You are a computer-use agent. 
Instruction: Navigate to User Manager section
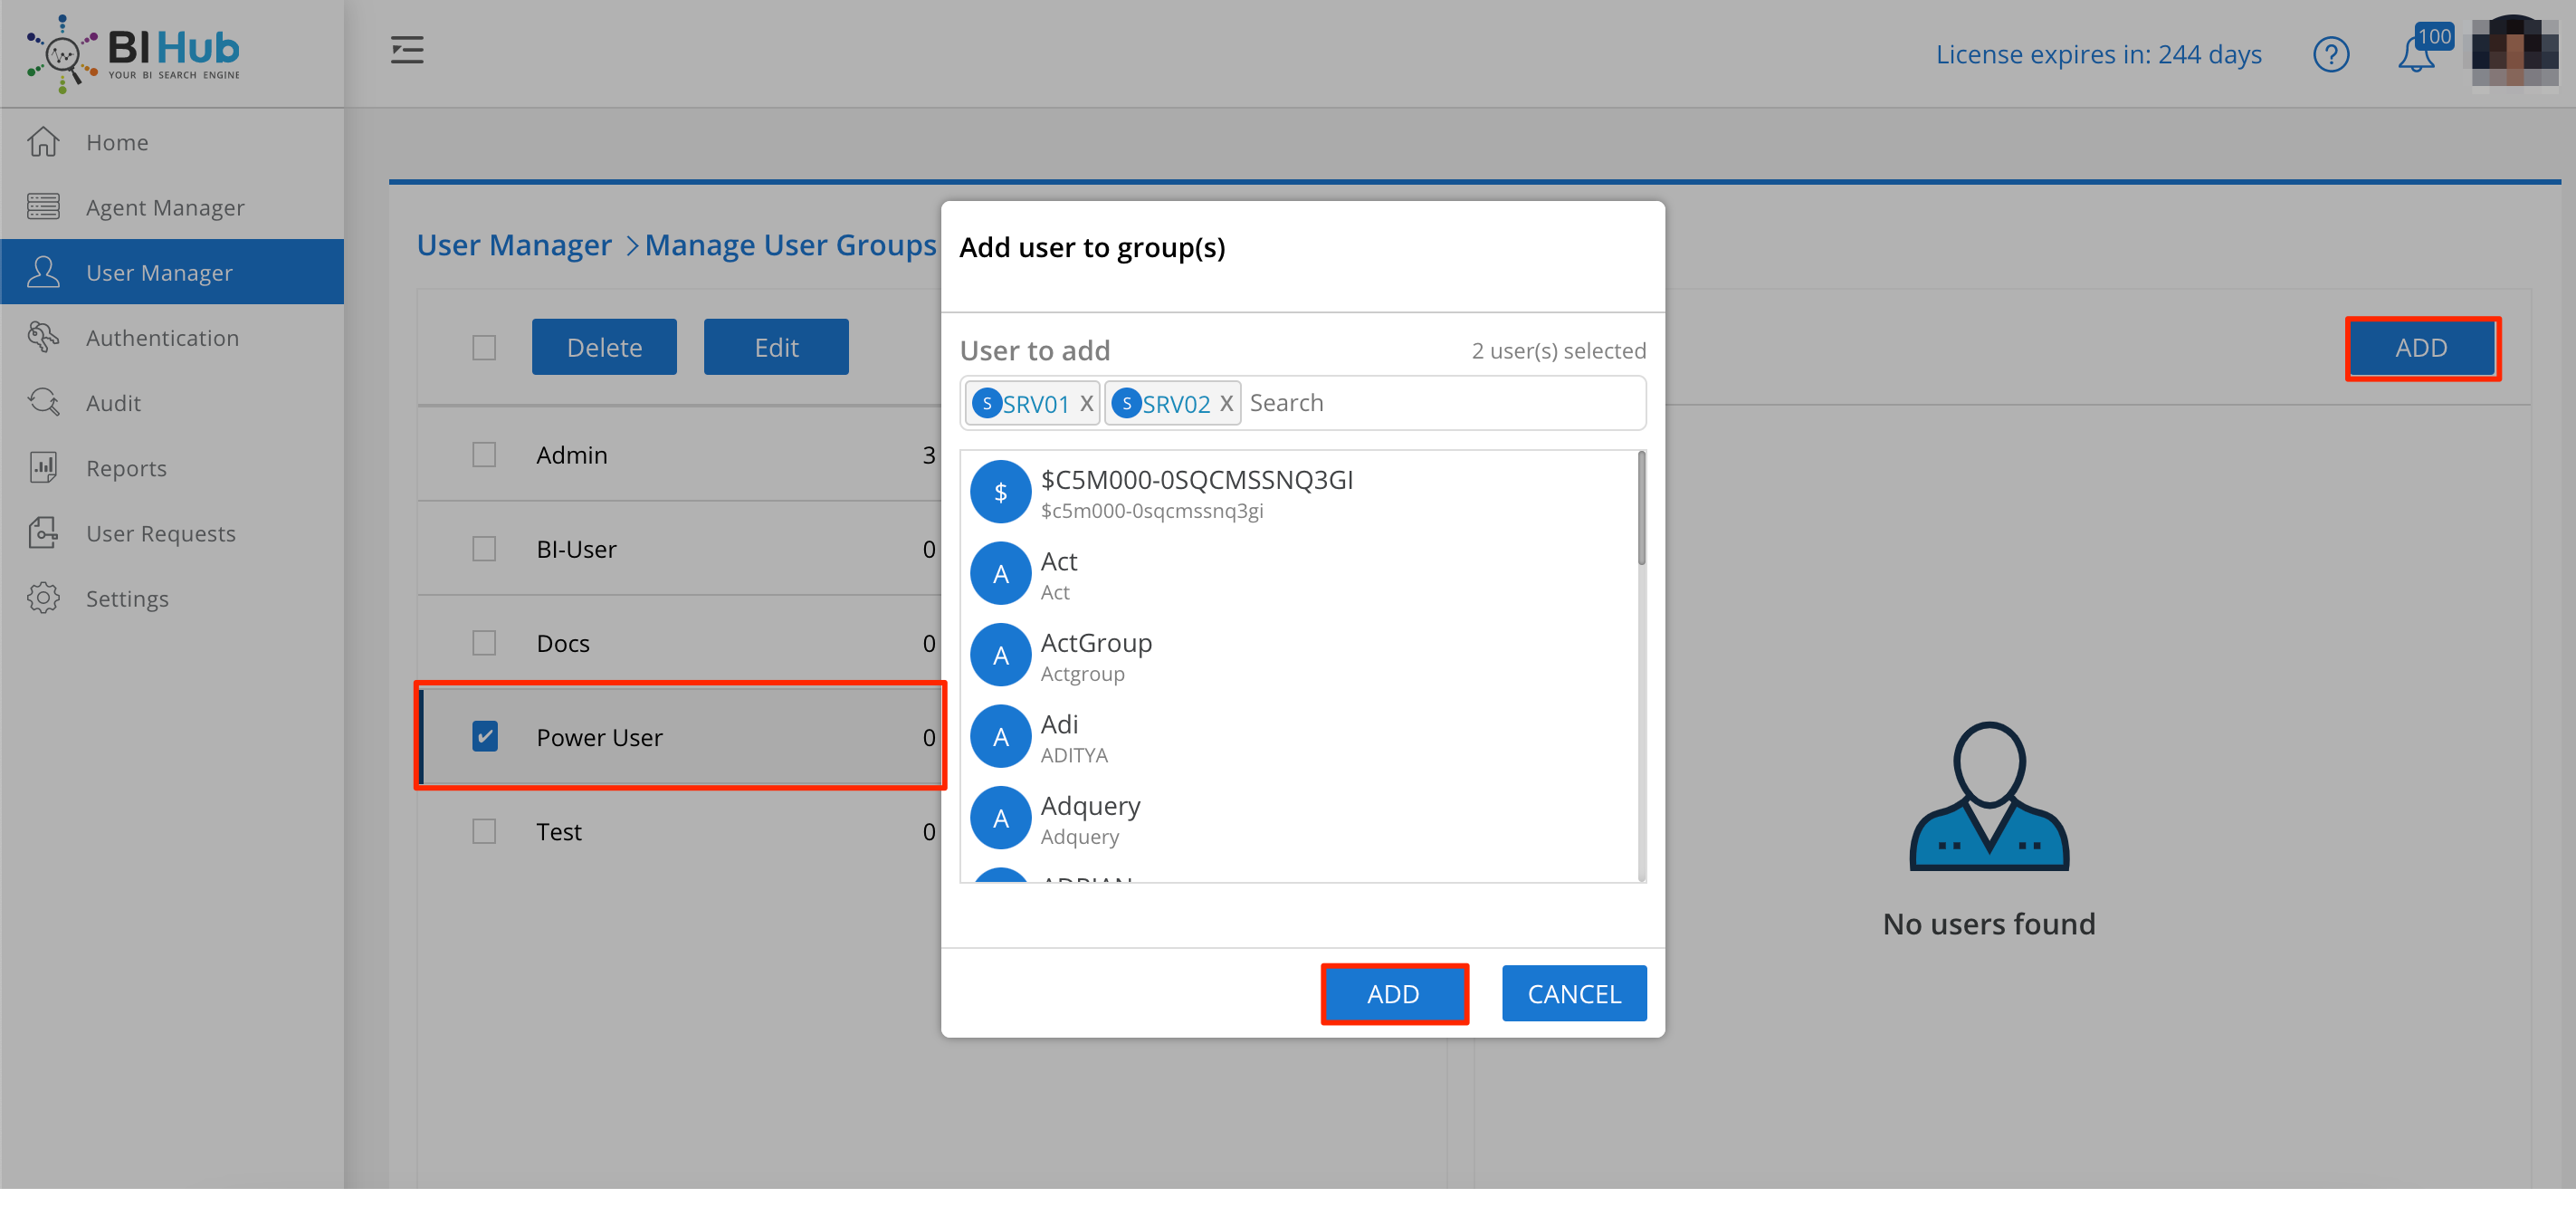click(159, 271)
